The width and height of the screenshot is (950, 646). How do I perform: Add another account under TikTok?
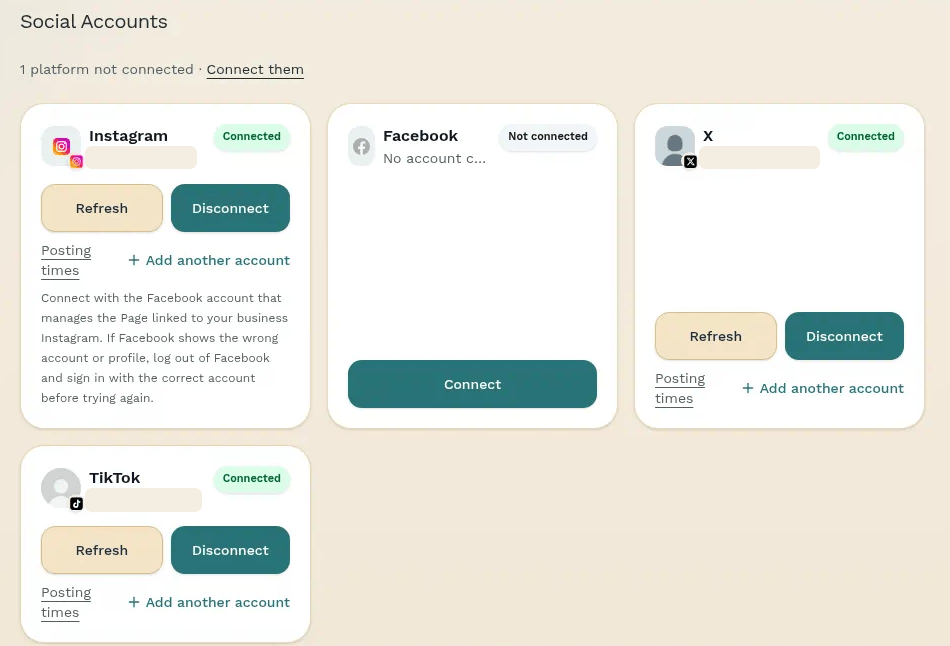[209, 602]
